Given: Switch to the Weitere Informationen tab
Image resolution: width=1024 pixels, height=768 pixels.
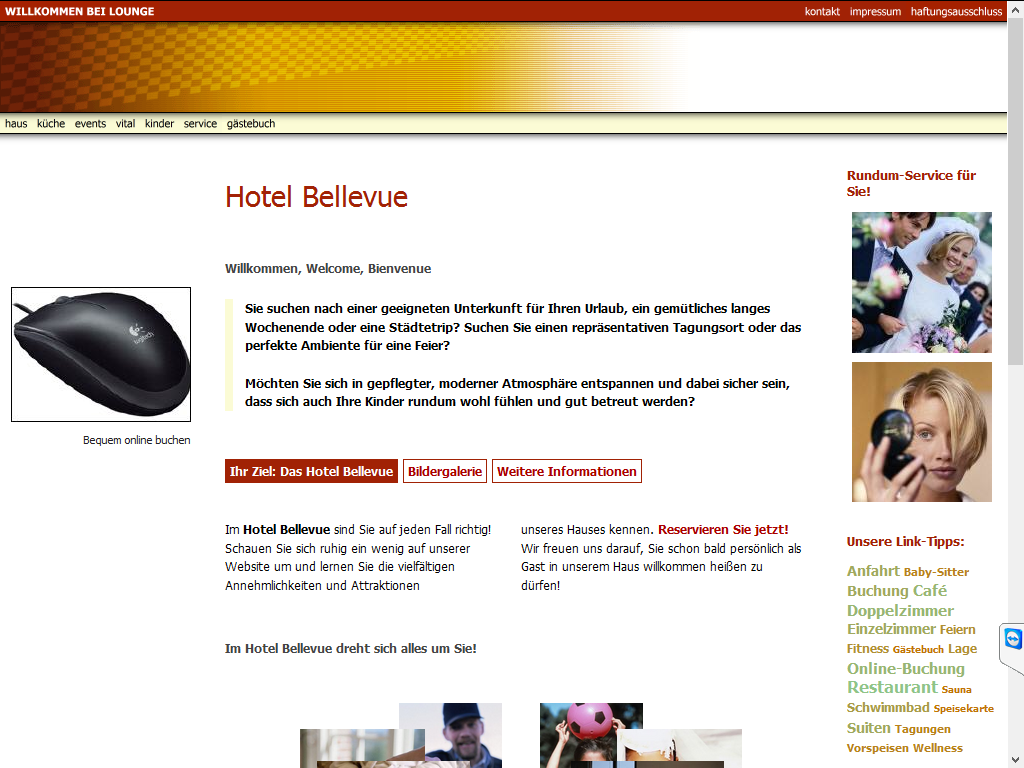Looking at the screenshot, I should 567,472.
